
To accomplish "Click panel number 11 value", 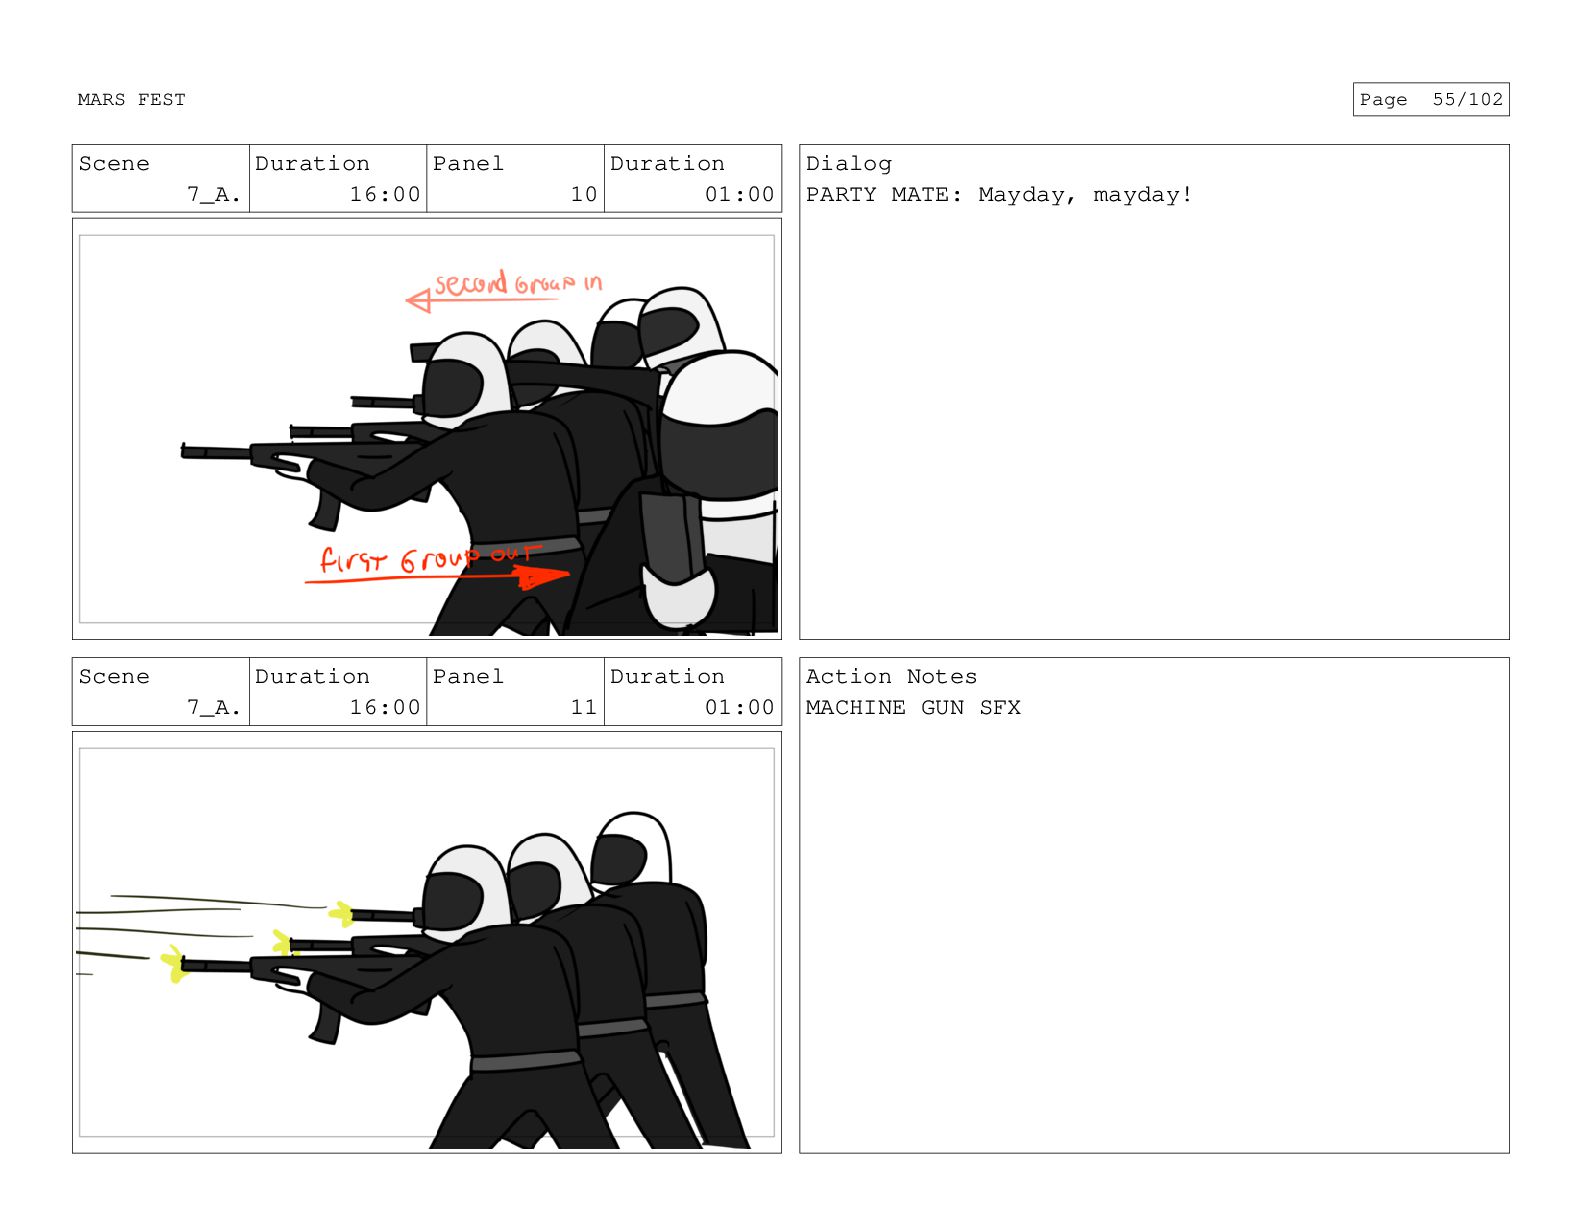I will [584, 708].
